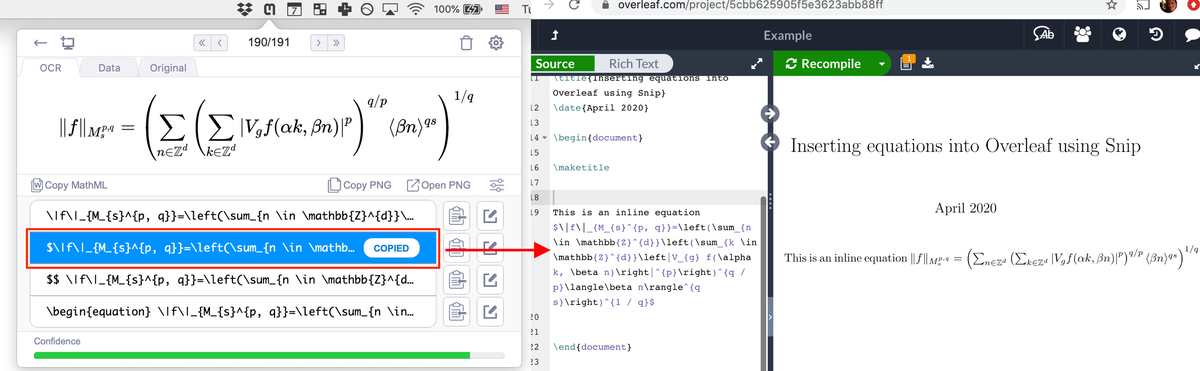The image size is (1200, 371).
Task: Click the Mathpix Snip menu bar icon
Action: click(269, 9)
